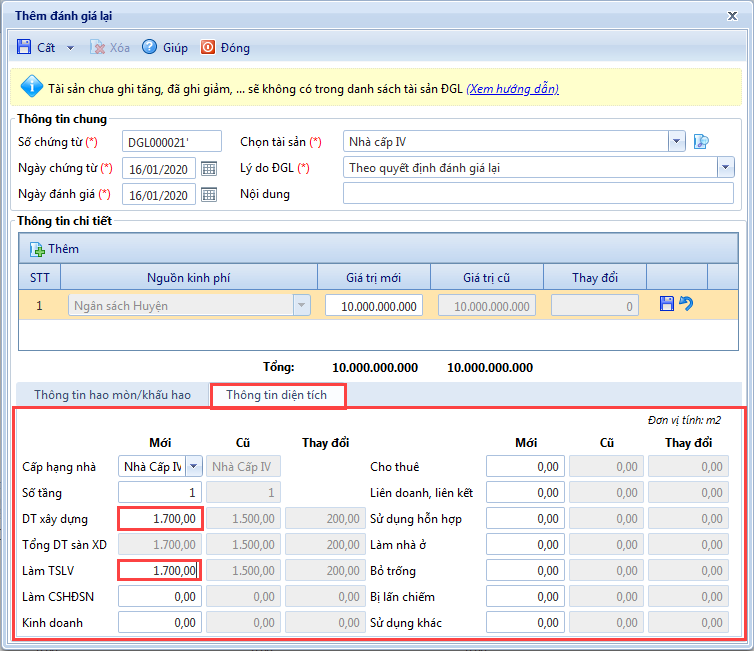Click the Thay đổi grid column header
The width and height of the screenshot is (754, 651).
595,277
